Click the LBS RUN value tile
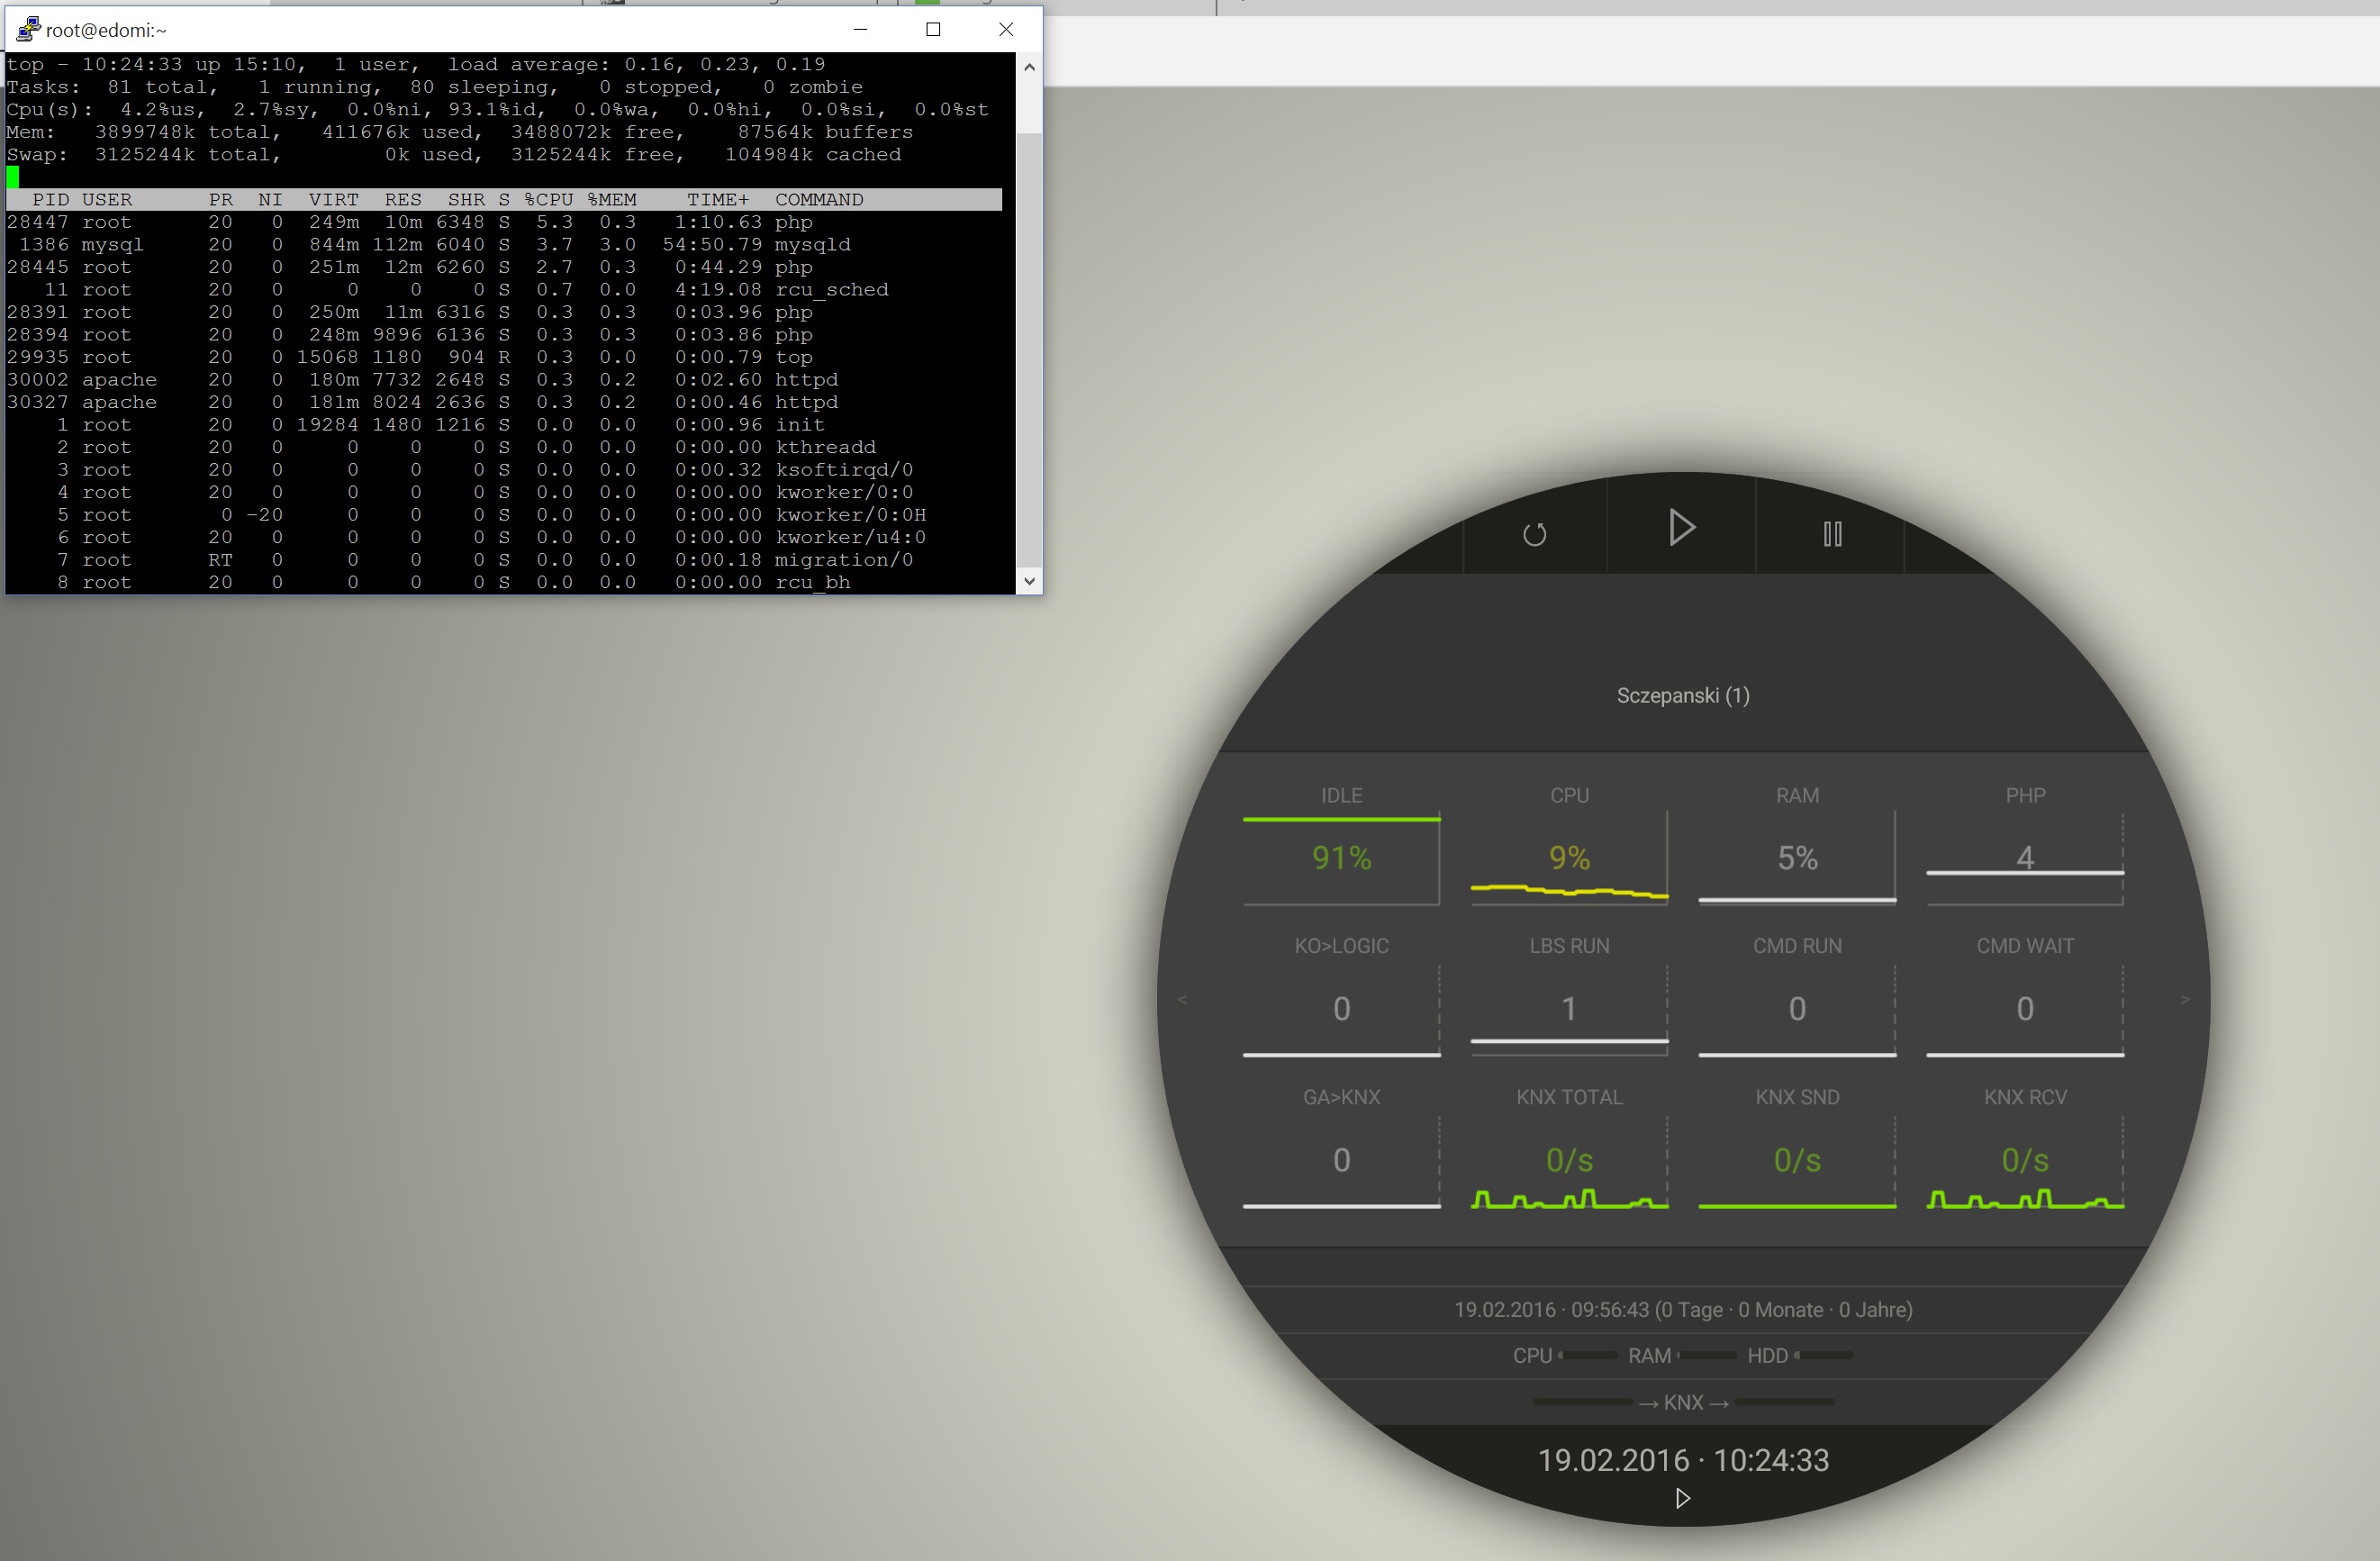The height and width of the screenshot is (1561, 2380). (x=1569, y=996)
